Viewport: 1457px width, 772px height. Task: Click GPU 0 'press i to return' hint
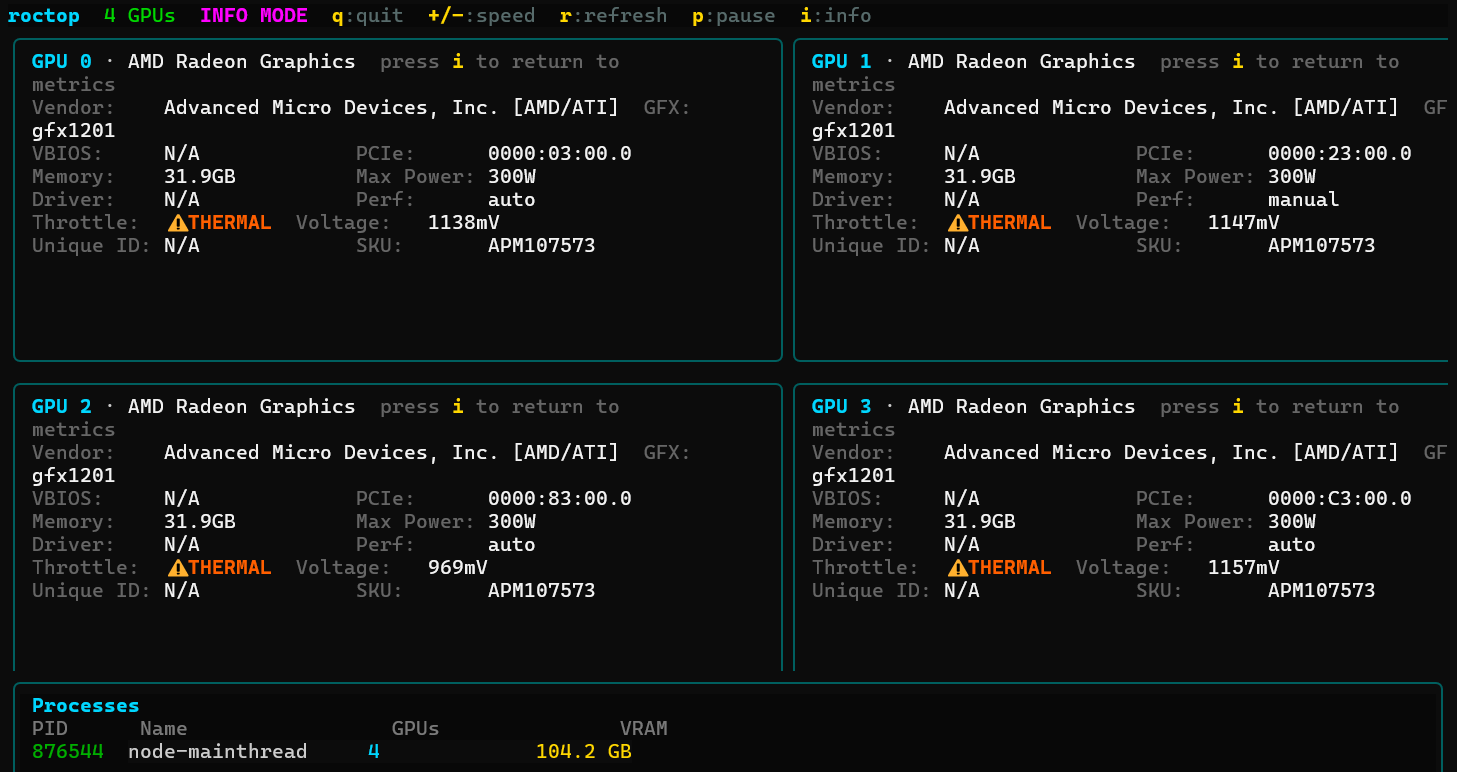point(500,62)
